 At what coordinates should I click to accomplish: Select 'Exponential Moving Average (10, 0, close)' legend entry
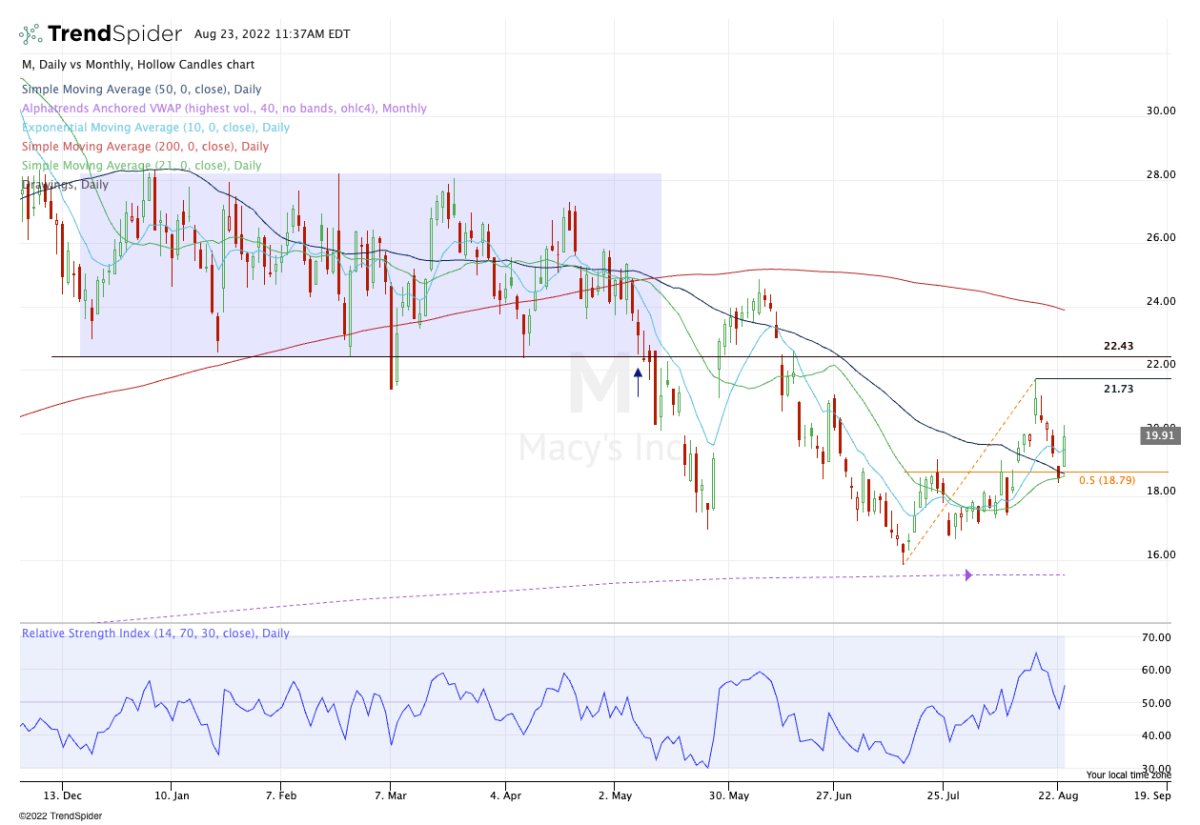pyautogui.click(x=155, y=127)
